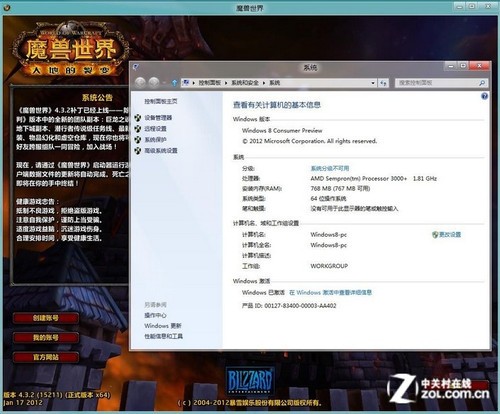Image resolution: width=500 pixels, height=414 pixels.
Task: Open Windows 更新 link
Action: click(x=163, y=326)
